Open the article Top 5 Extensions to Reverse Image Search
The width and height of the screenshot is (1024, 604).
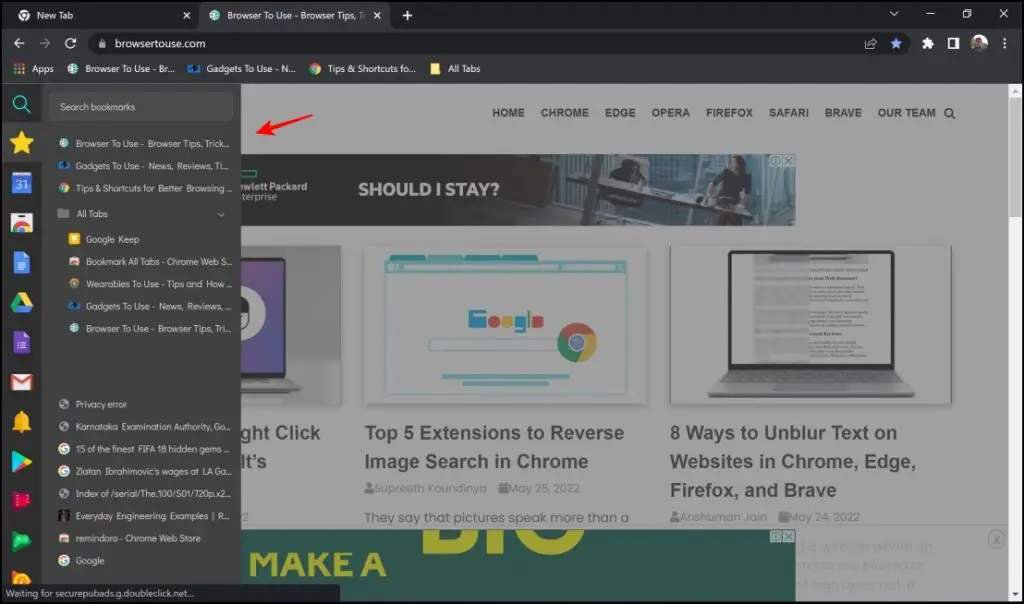pos(494,447)
